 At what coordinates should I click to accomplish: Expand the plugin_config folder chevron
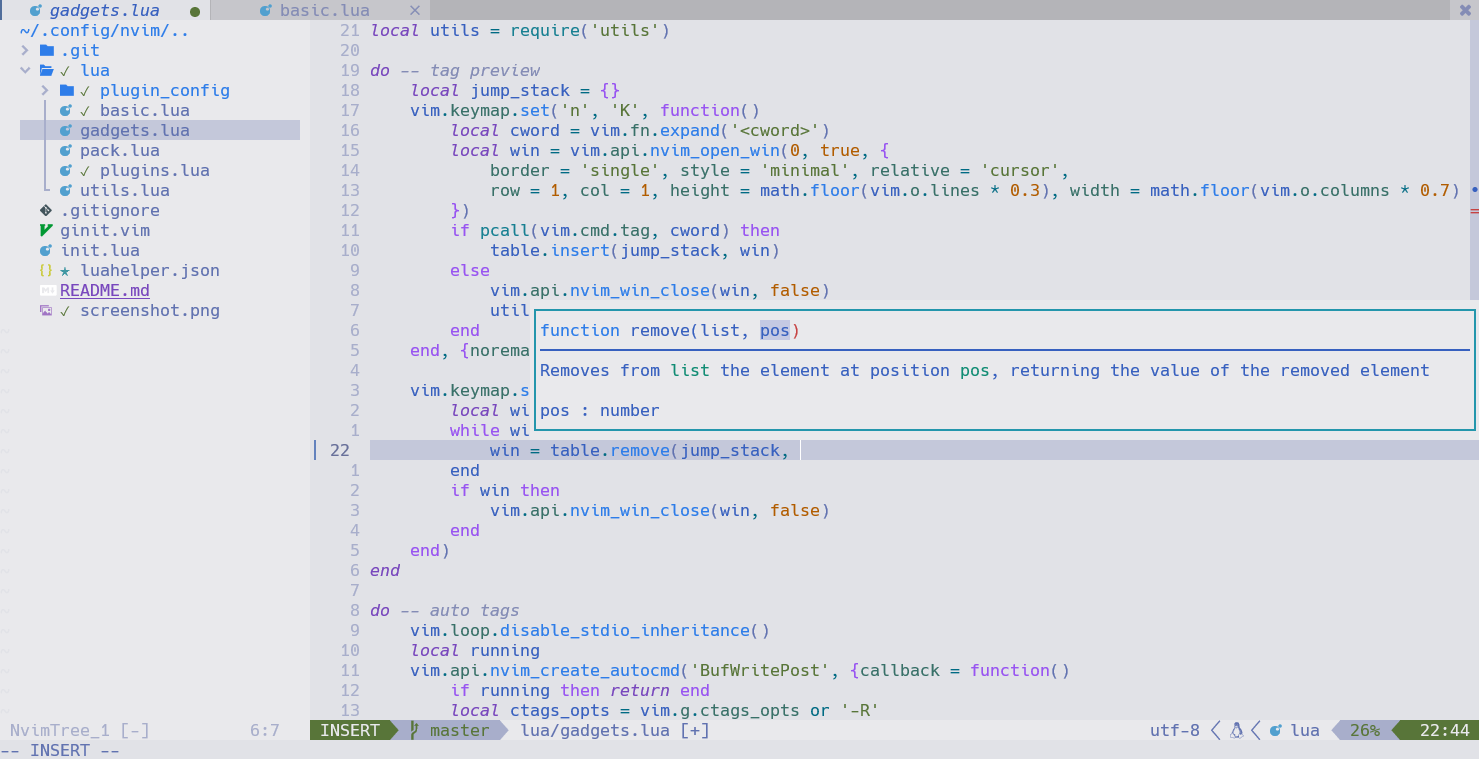[x=45, y=90]
